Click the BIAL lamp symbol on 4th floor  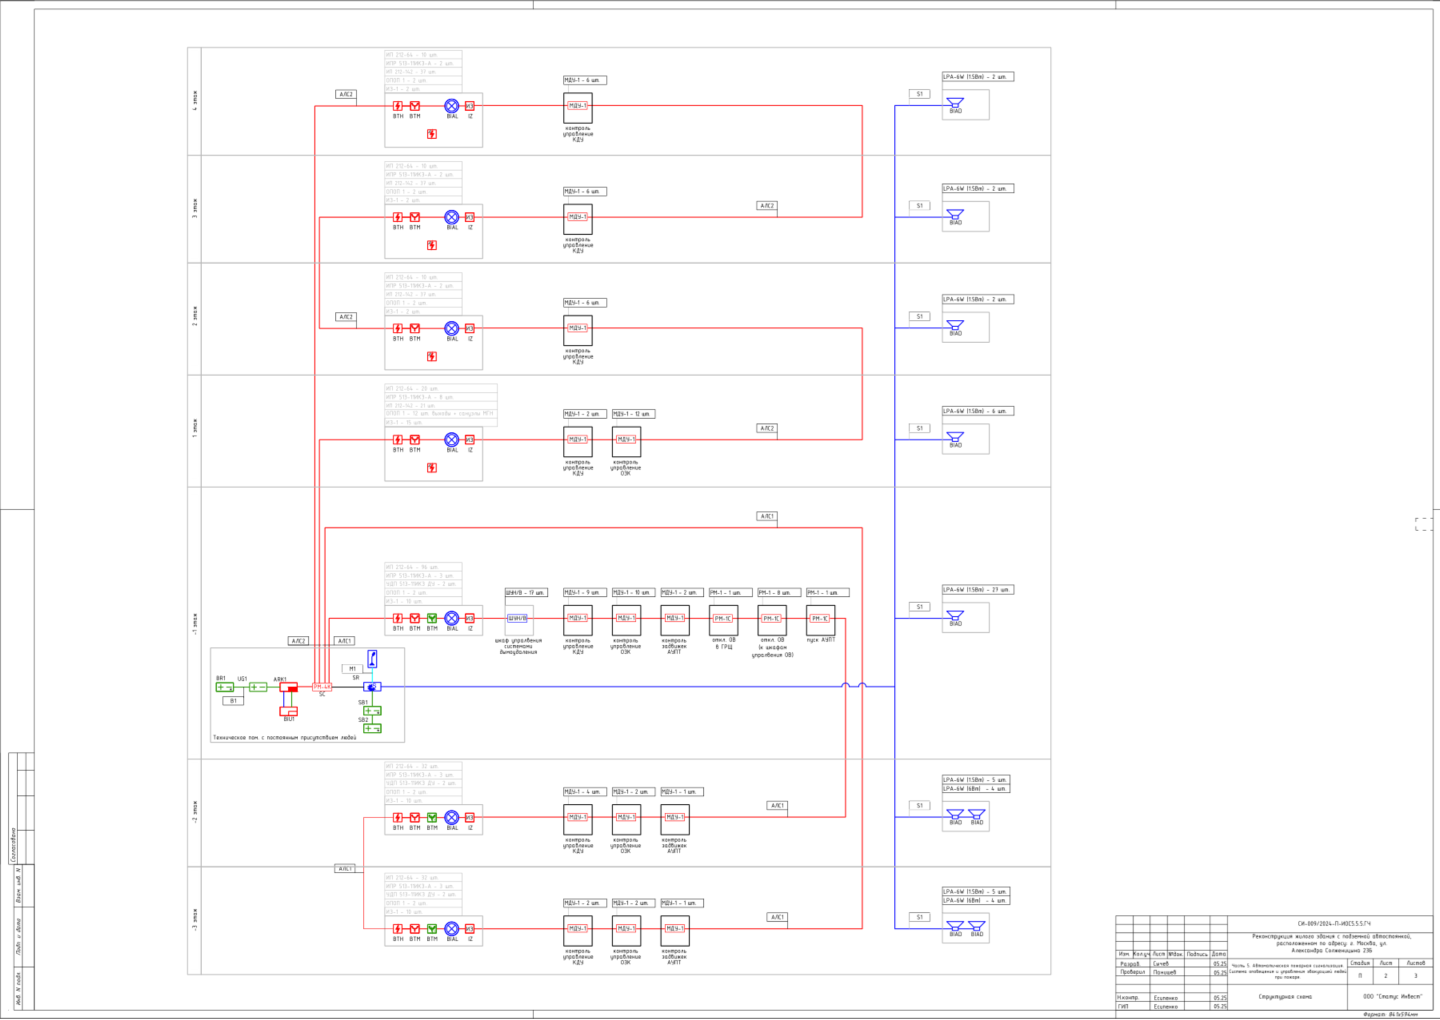tap(451, 106)
